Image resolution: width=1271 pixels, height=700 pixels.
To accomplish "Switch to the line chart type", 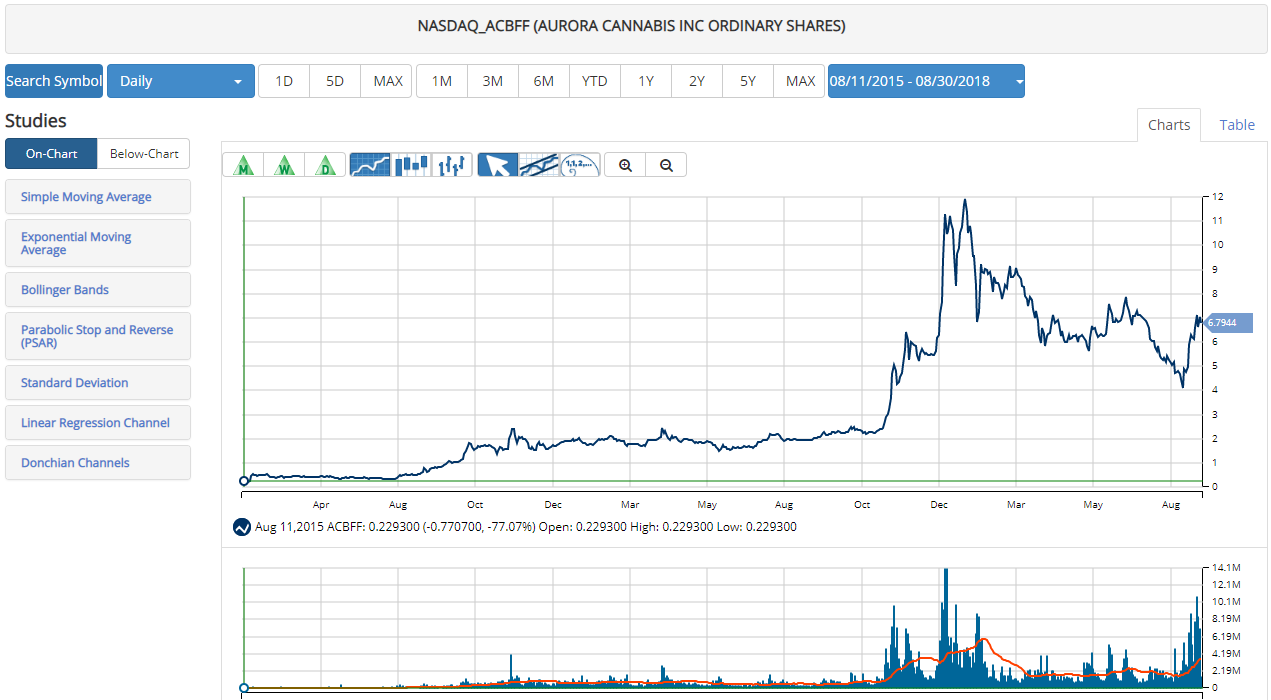I will point(370,165).
